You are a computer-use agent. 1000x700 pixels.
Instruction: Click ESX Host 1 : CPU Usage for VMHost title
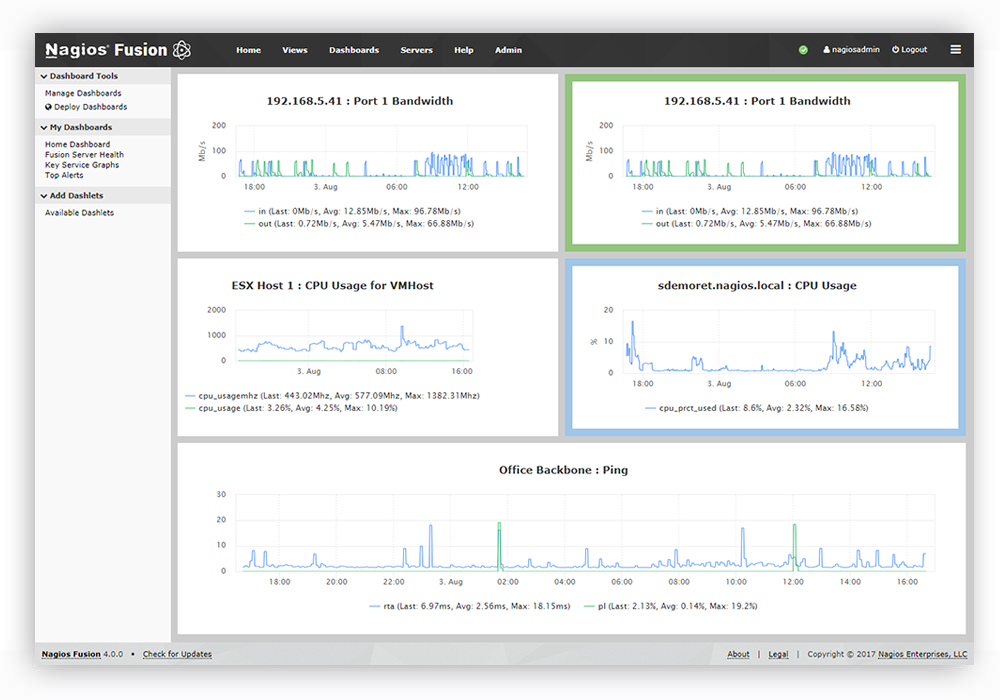tap(332, 286)
